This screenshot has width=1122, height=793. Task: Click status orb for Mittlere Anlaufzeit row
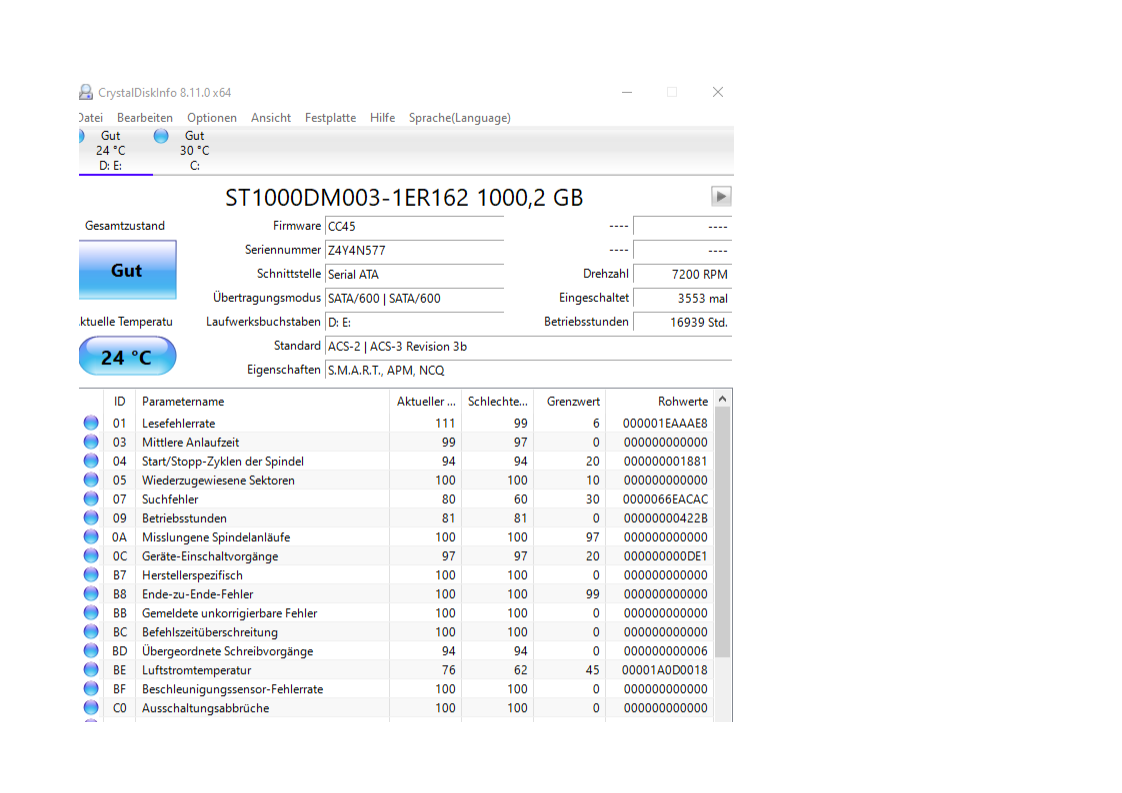pos(91,442)
